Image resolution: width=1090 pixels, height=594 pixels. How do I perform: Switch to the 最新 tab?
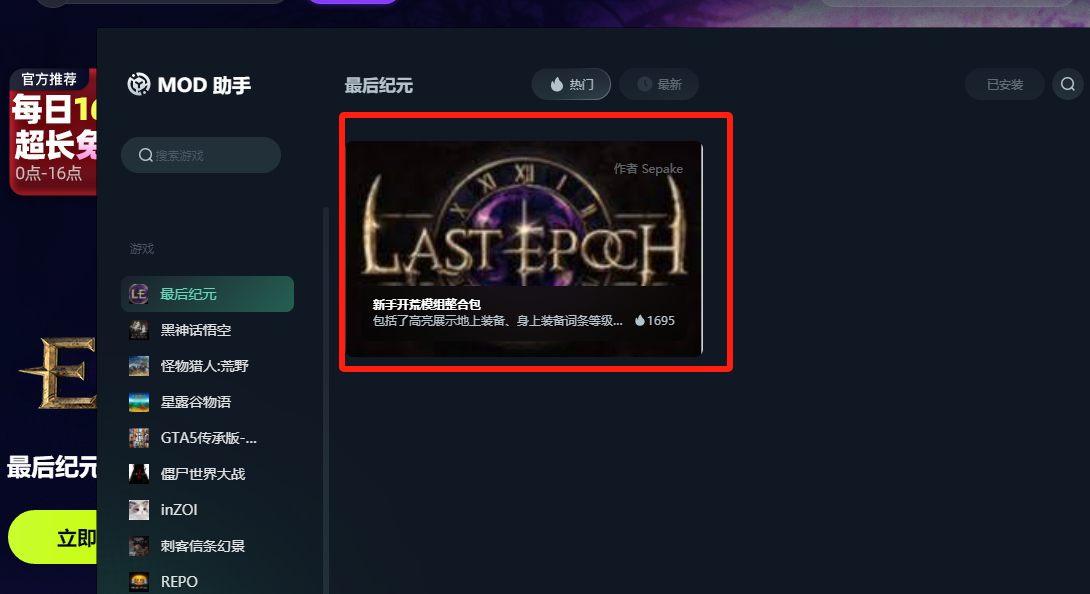coord(659,84)
